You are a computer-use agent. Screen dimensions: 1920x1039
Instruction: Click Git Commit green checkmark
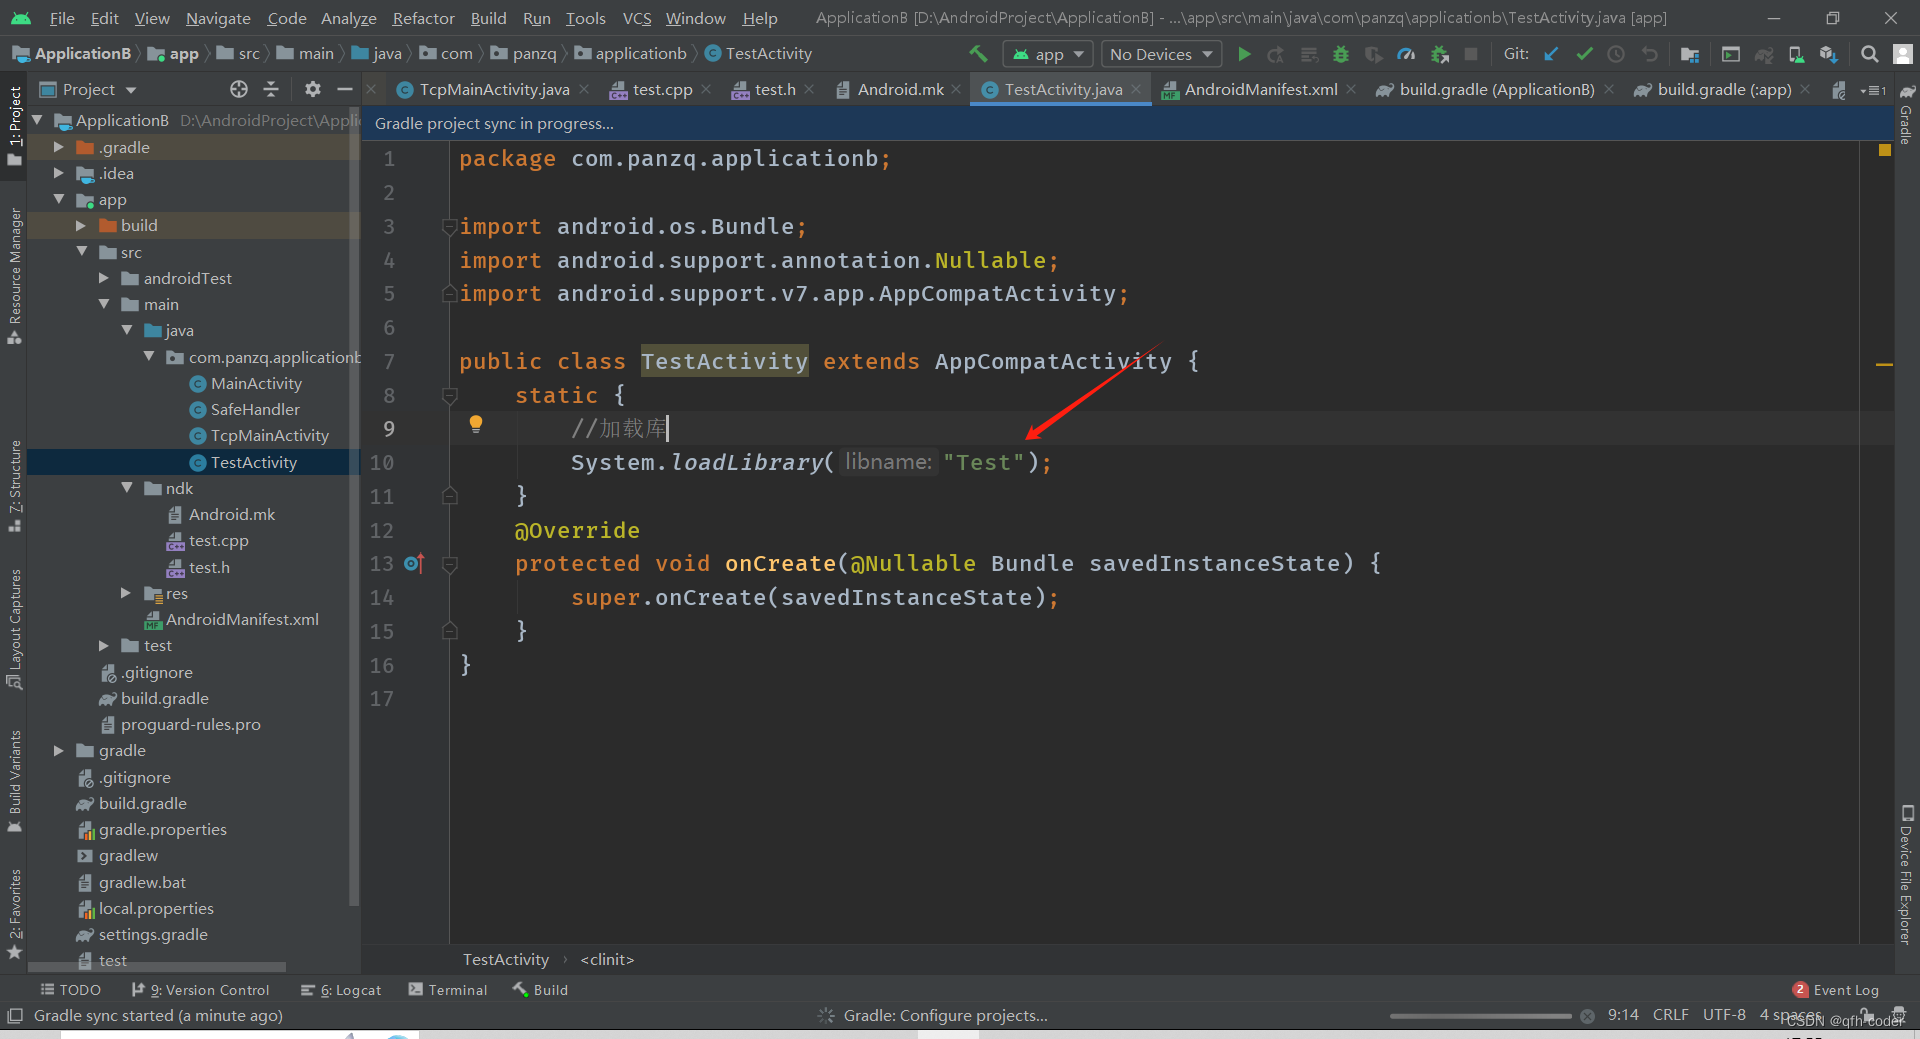point(1584,54)
